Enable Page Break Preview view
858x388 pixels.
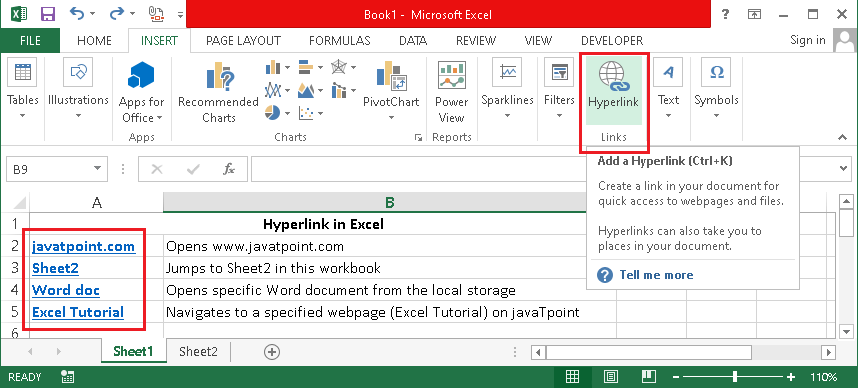coord(649,377)
